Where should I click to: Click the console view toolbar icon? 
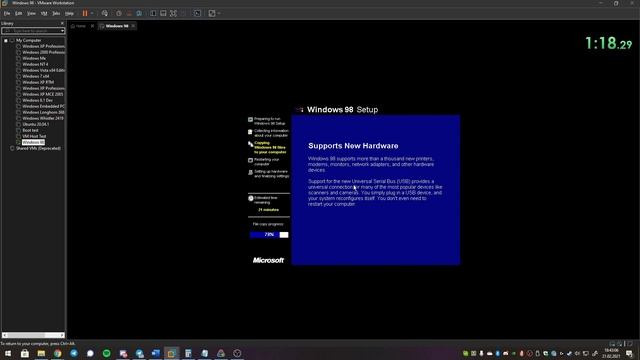197,13
